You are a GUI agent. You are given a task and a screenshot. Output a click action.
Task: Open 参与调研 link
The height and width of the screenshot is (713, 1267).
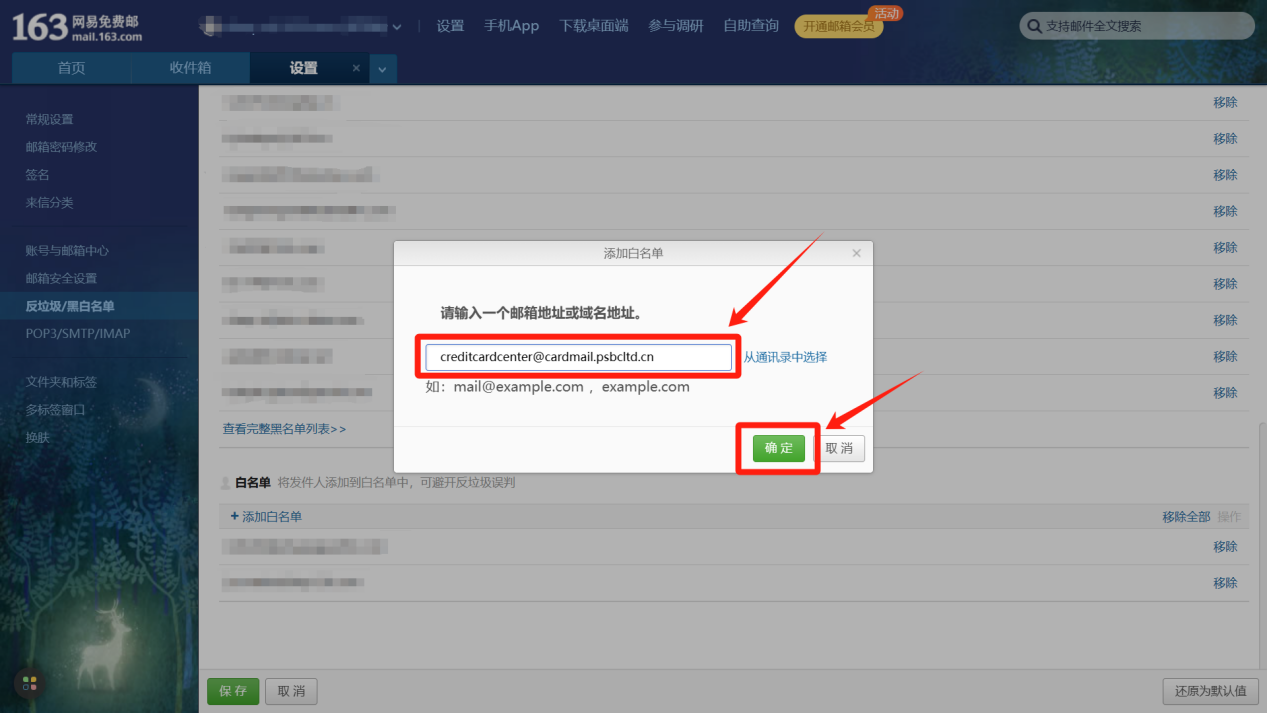click(x=676, y=26)
